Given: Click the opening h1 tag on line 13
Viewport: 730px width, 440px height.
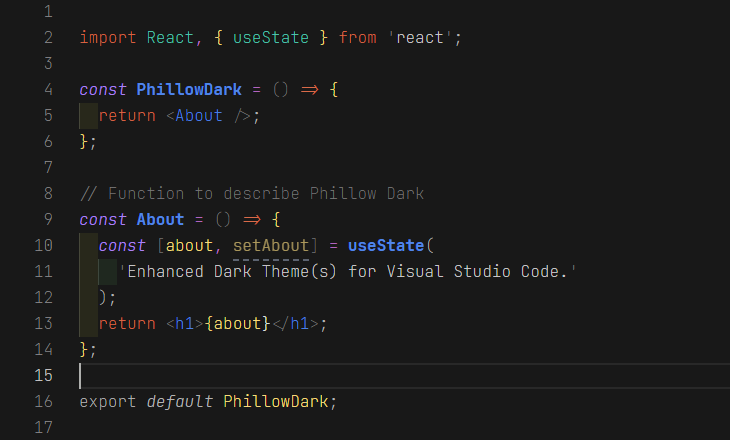Looking at the screenshot, I should coord(184,323).
